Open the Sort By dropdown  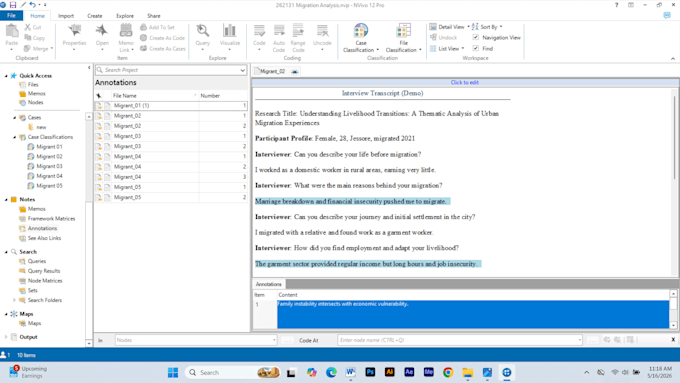click(487, 27)
